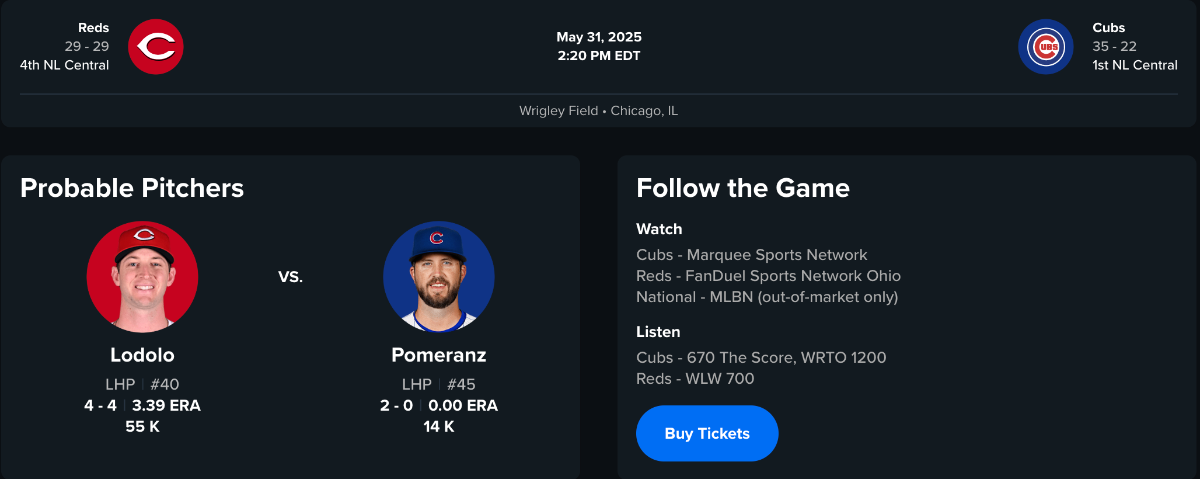Click the Reds FanDuel Sports Network Ohio listing

coord(768,276)
